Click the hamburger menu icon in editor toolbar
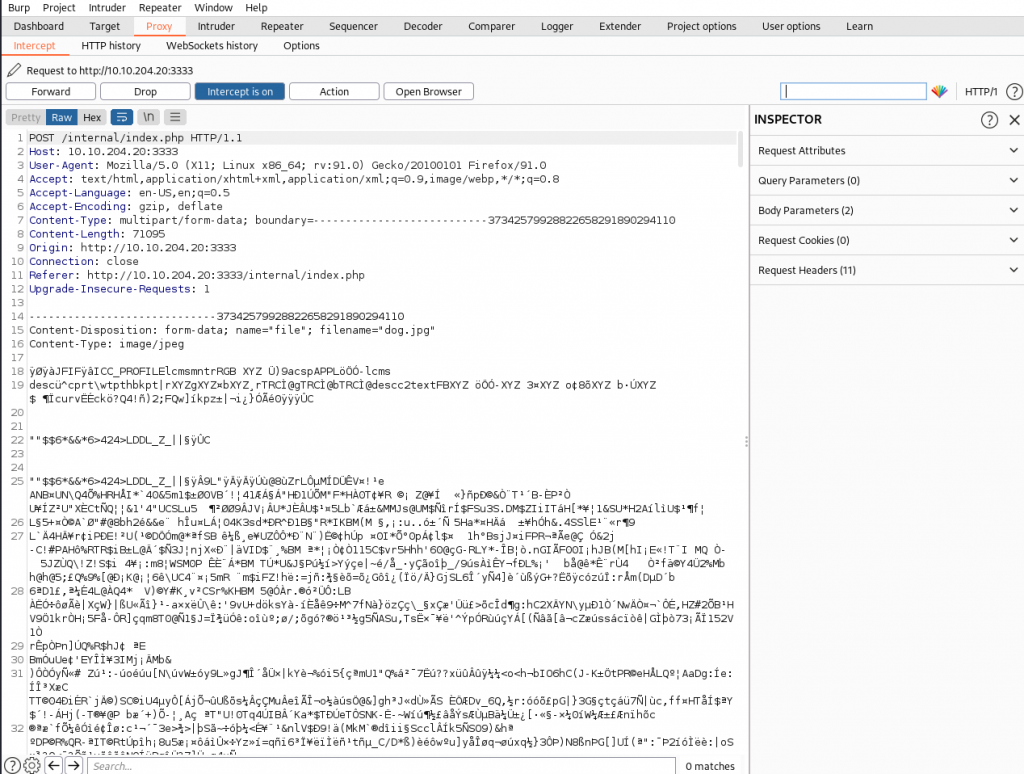The height and width of the screenshot is (774, 1024). point(176,117)
